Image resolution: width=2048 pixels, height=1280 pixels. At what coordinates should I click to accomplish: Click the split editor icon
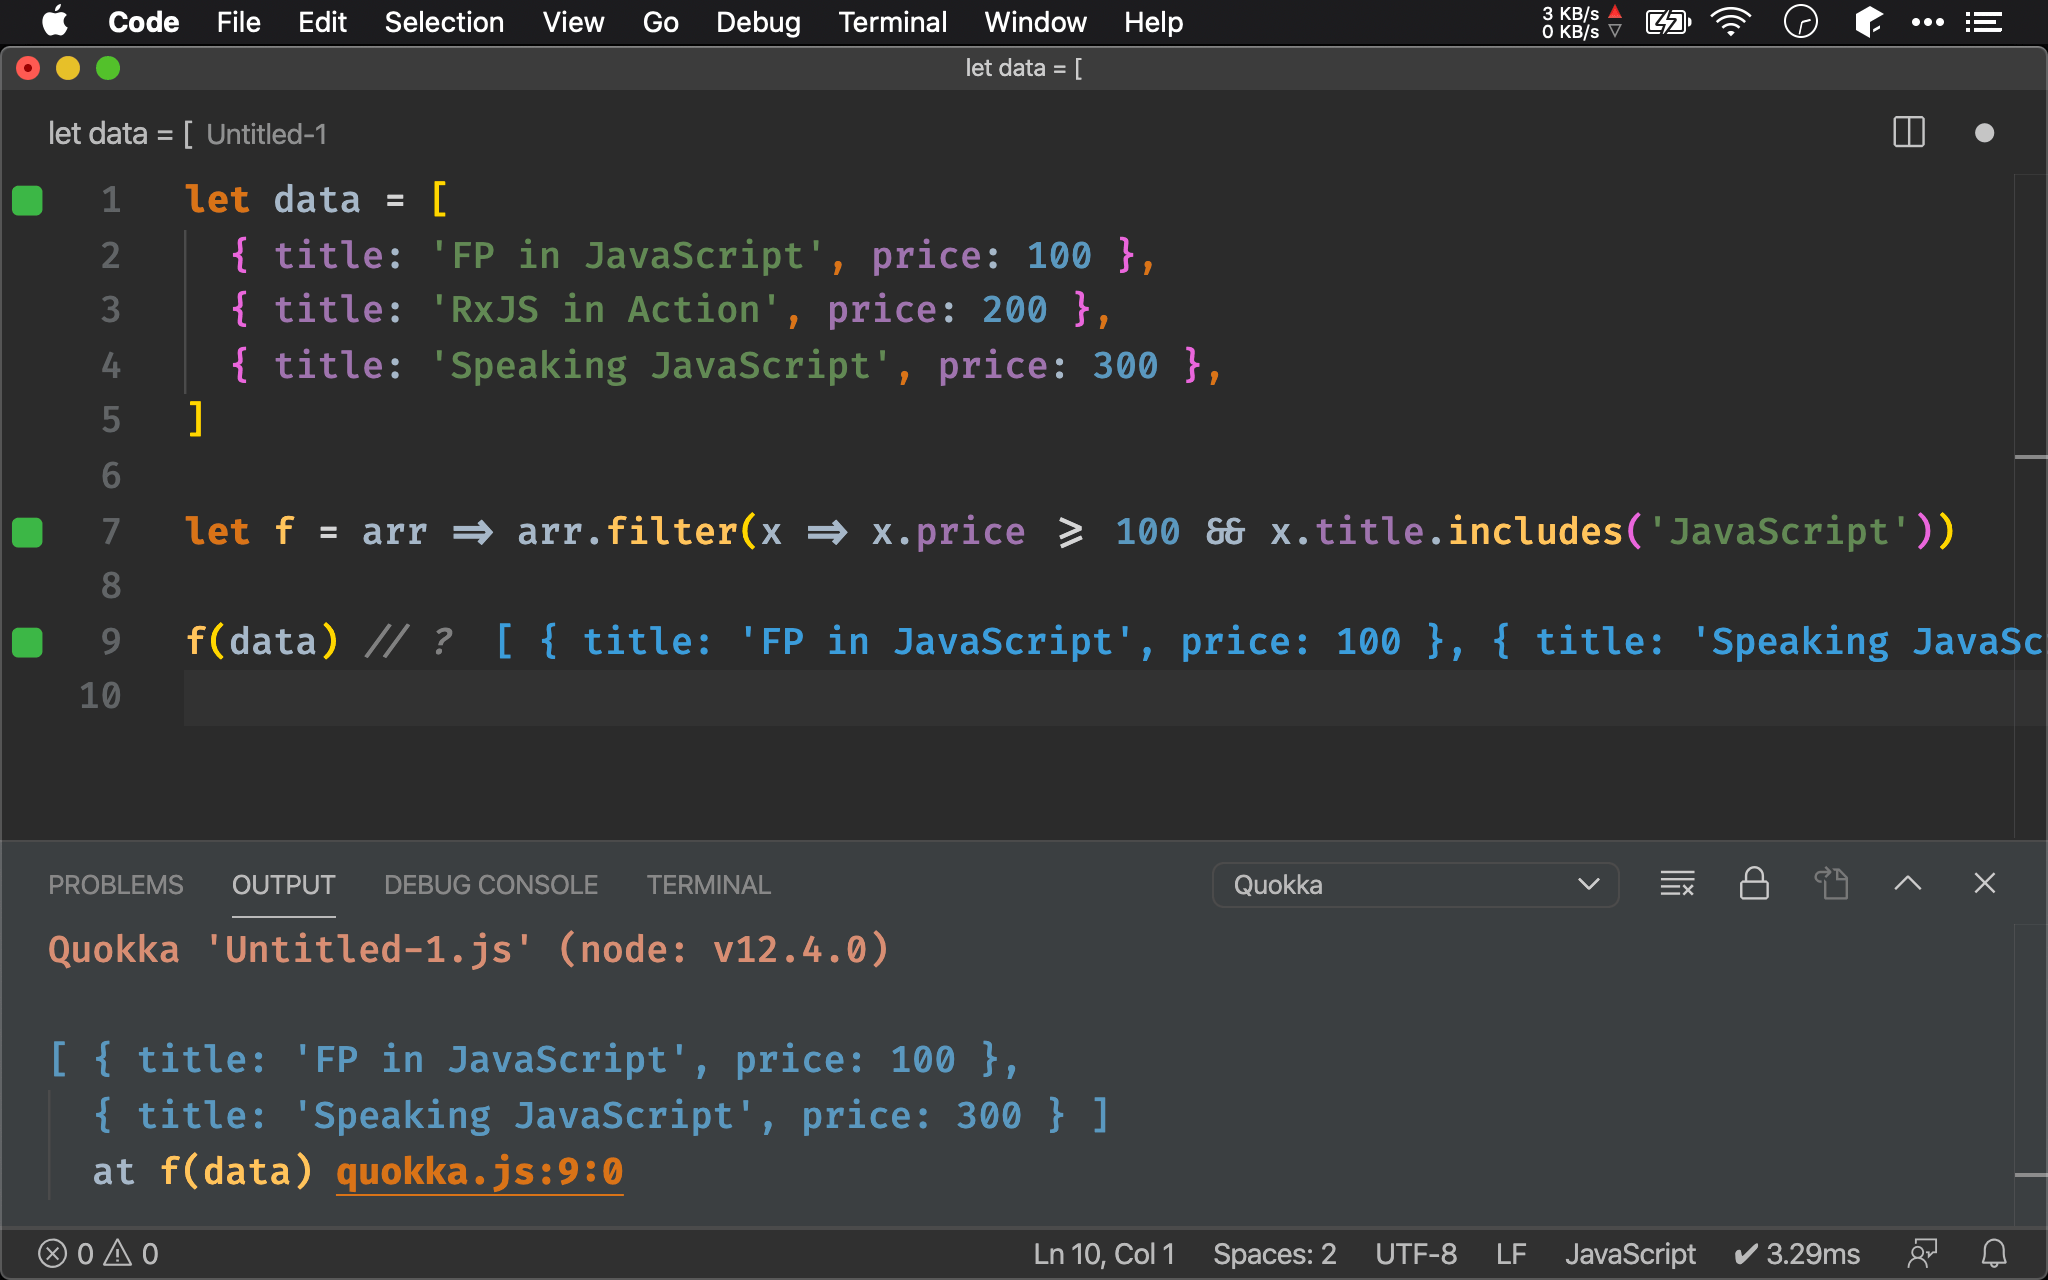click(x=1908, y=133)
